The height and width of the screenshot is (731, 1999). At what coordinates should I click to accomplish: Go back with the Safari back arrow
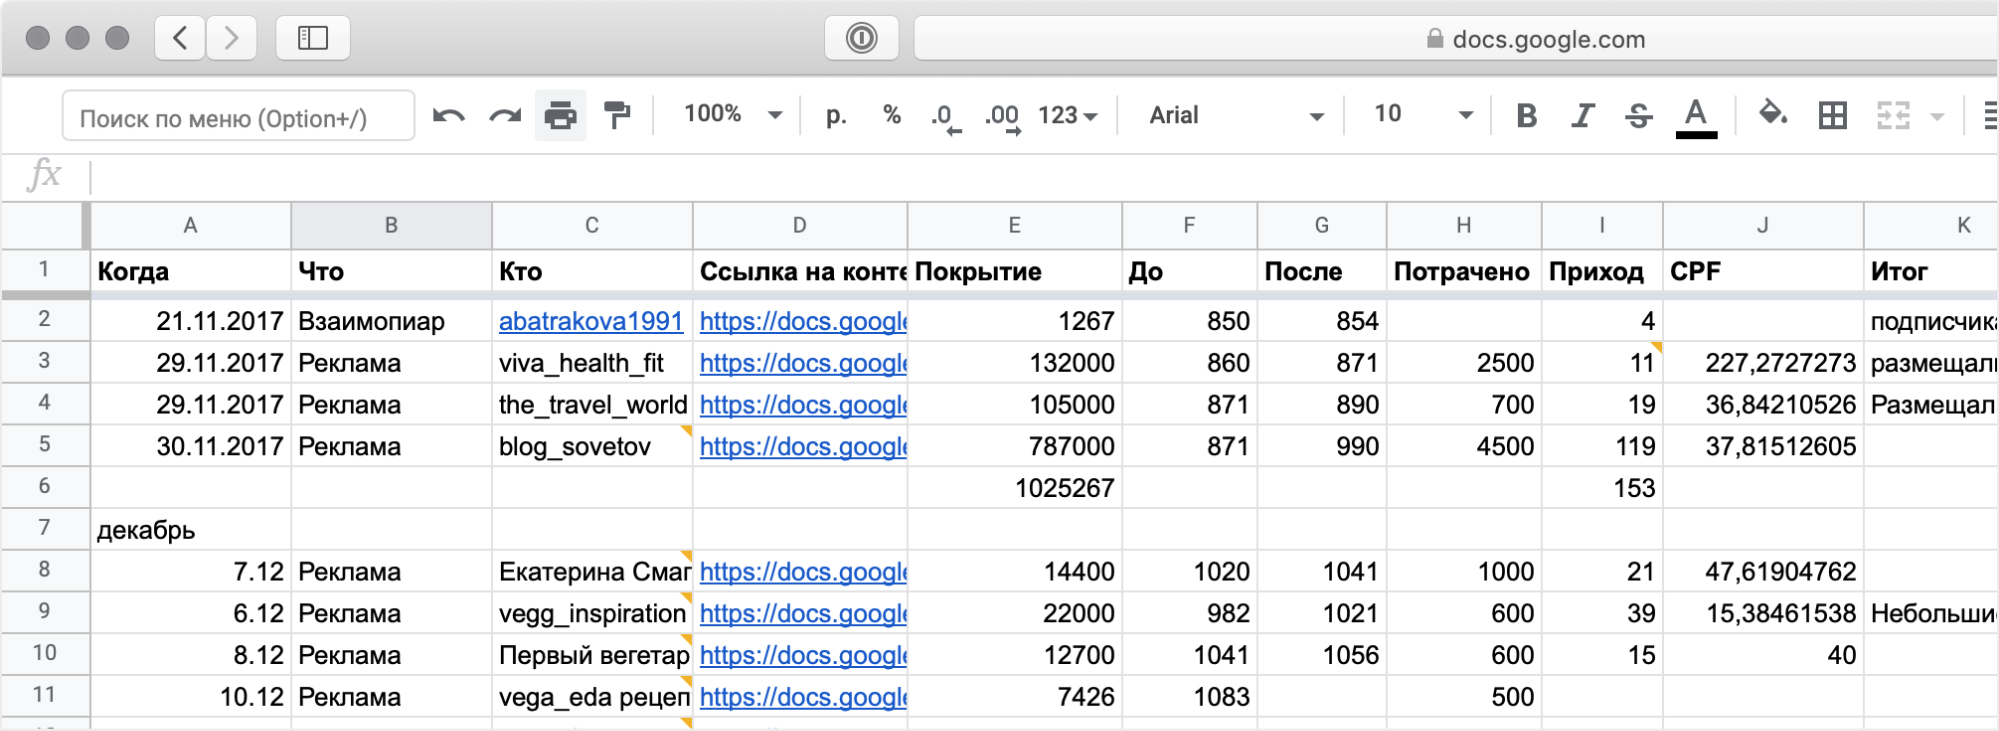tap(181, 38)
